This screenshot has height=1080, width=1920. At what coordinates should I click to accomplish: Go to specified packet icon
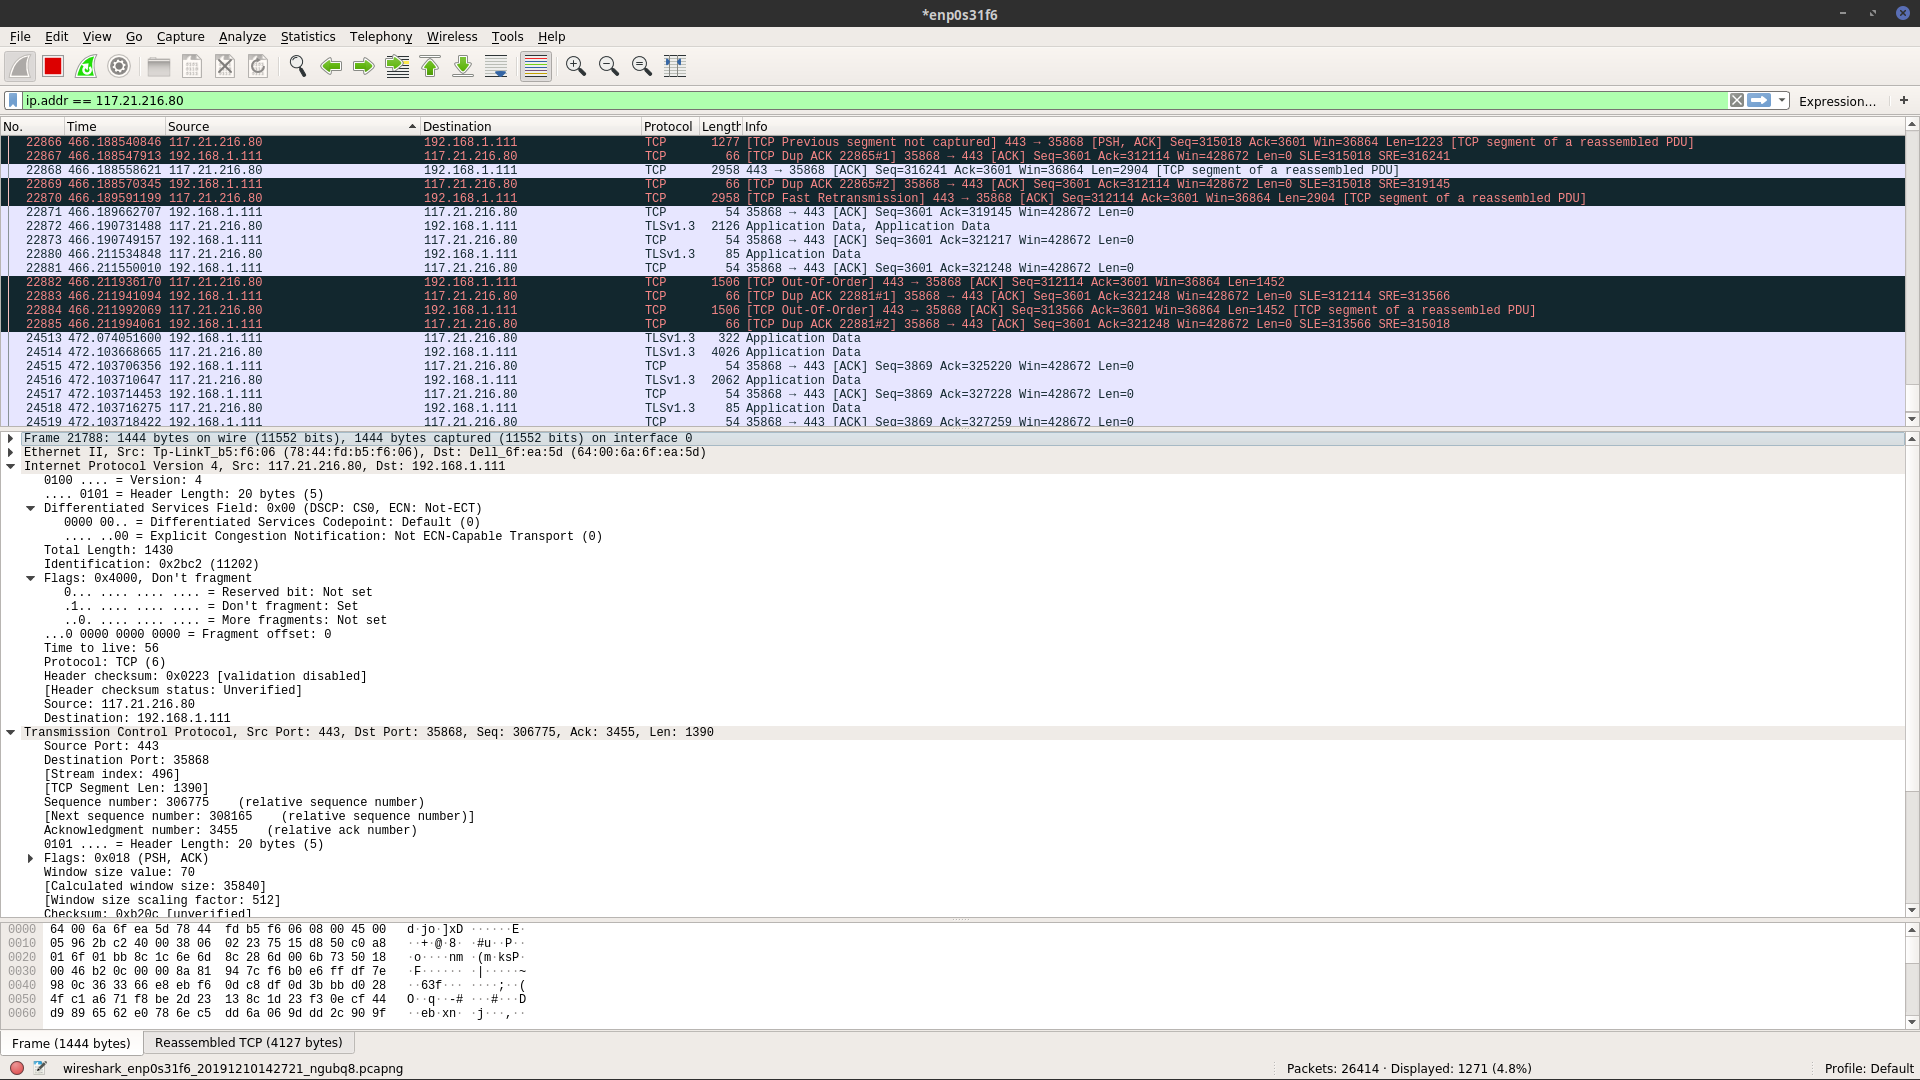397,66
